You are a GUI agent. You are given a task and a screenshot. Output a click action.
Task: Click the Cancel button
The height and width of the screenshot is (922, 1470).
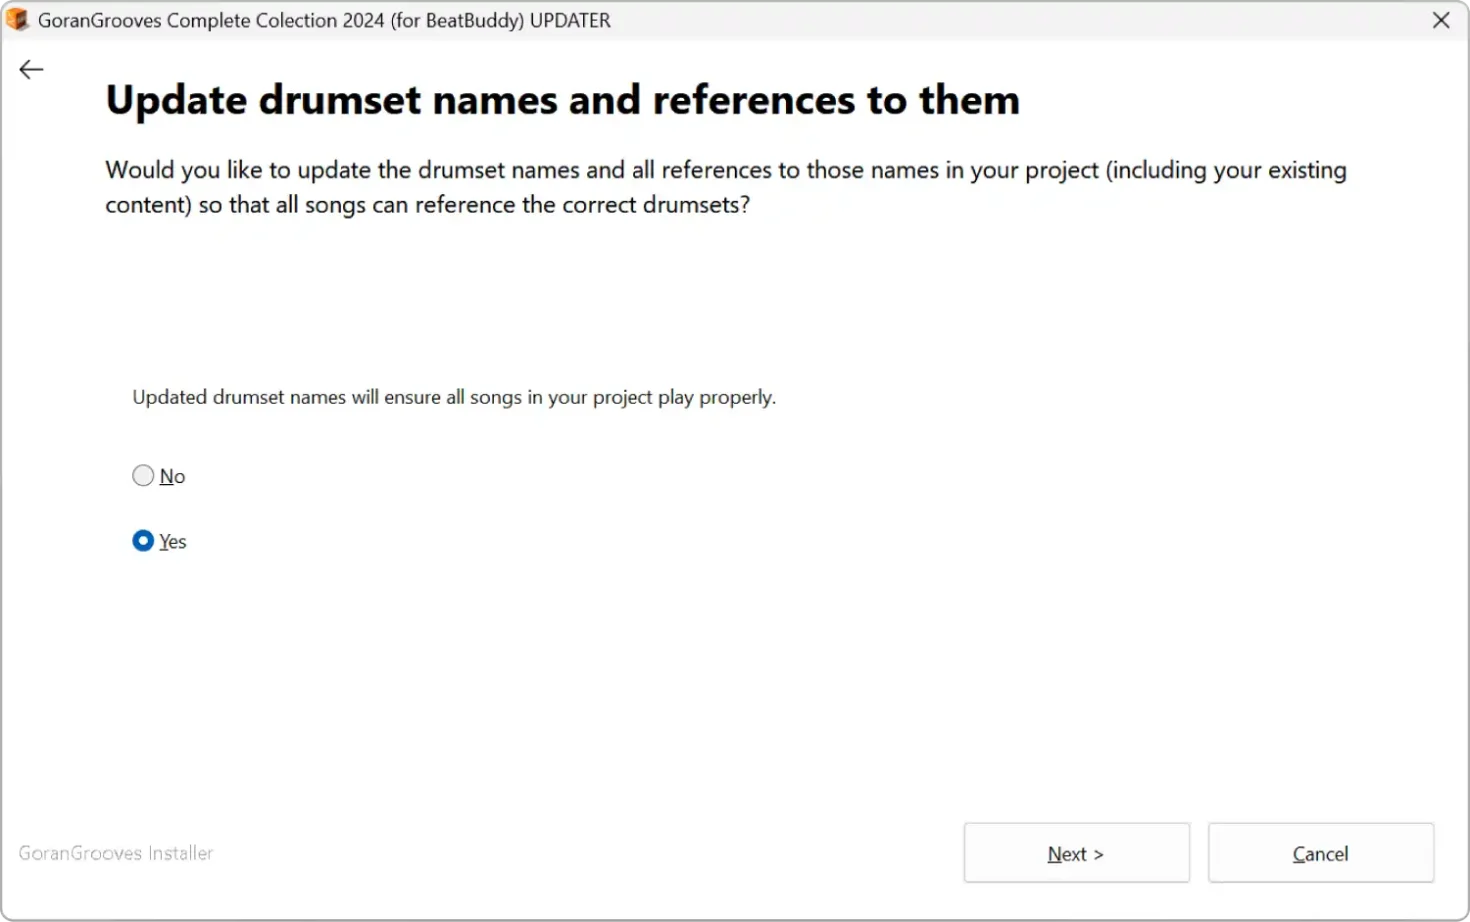pos(1321,853)
